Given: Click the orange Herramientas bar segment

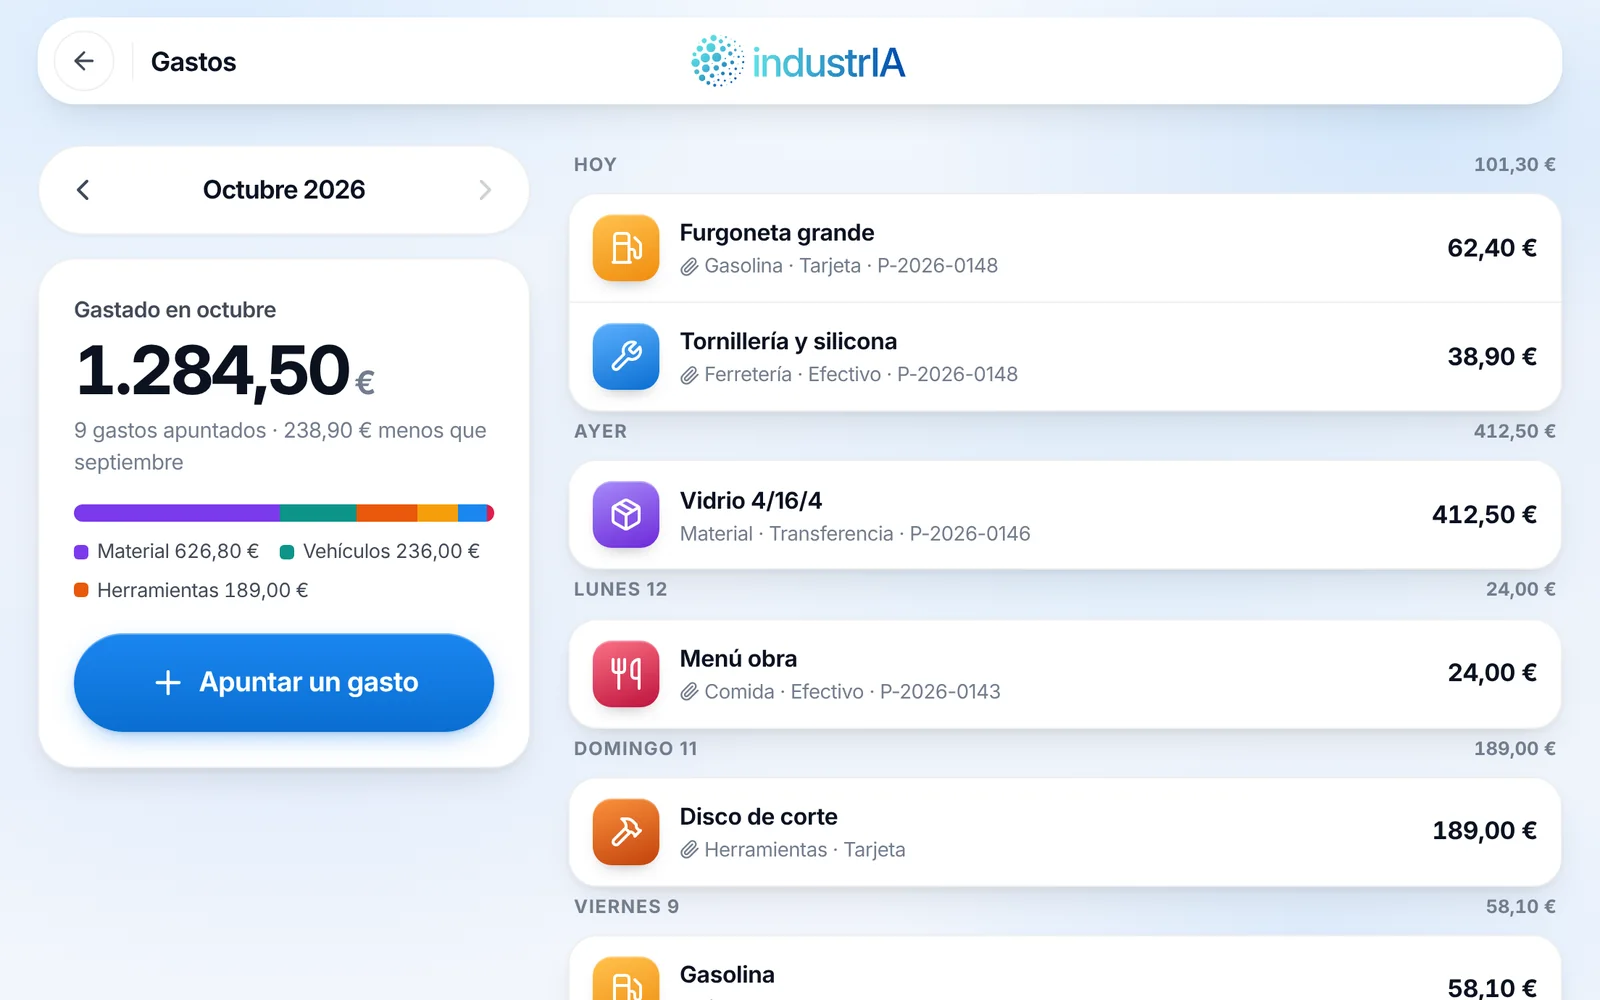Looking at the screenshot, I should click(x=387, y=513).
